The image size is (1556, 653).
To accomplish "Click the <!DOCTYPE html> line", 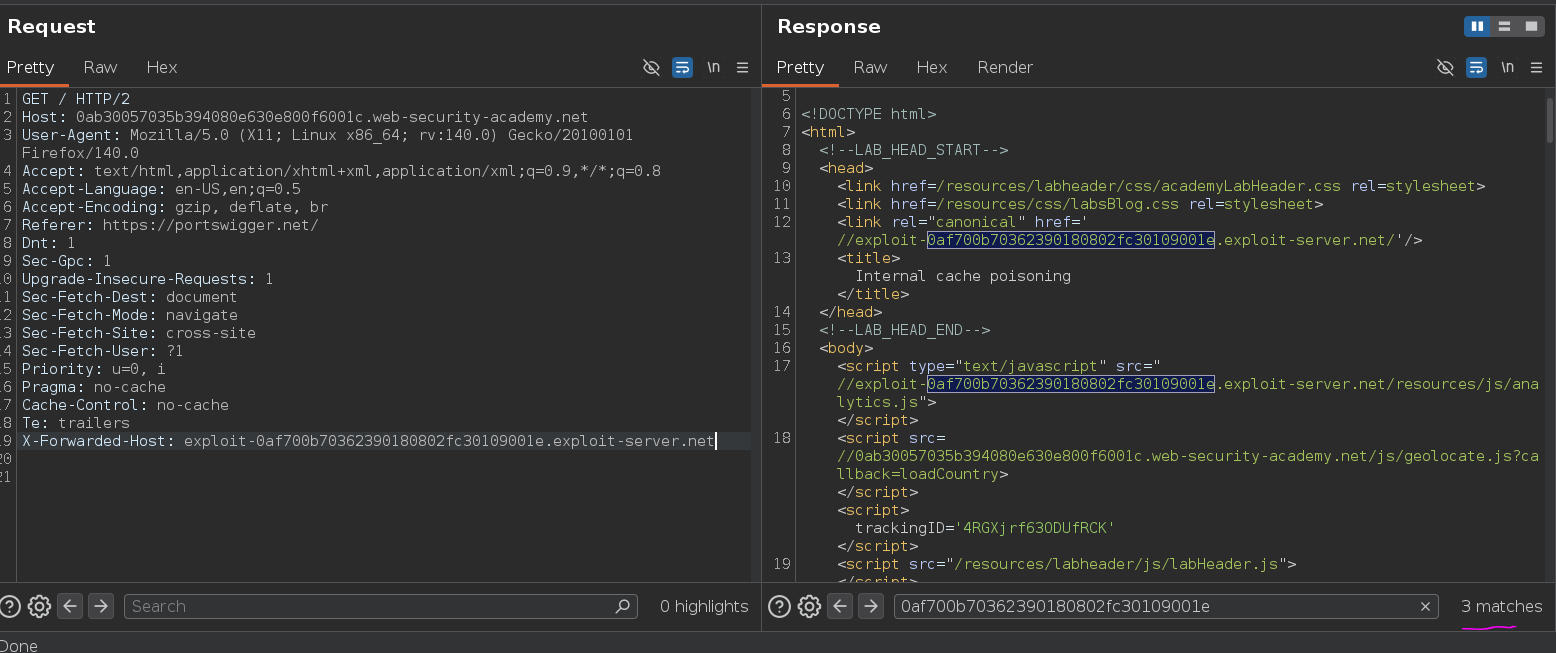I will click(868, 114).
